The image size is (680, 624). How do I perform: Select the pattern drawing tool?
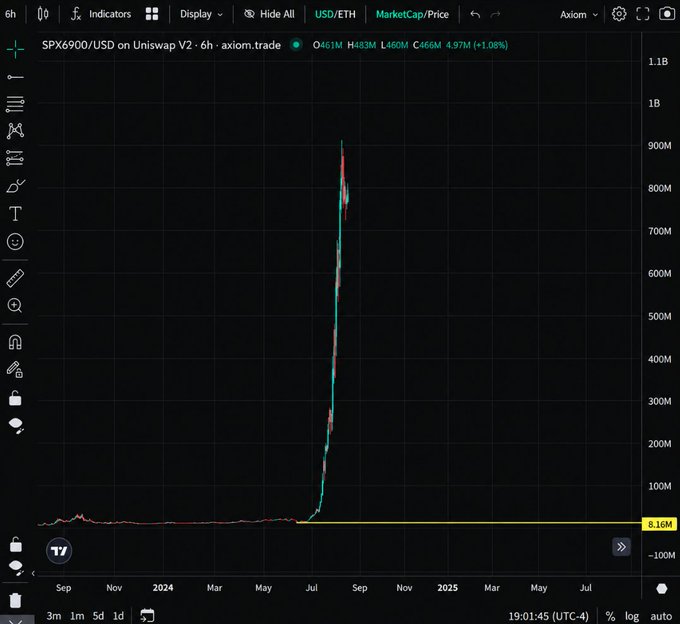[15, 131]
